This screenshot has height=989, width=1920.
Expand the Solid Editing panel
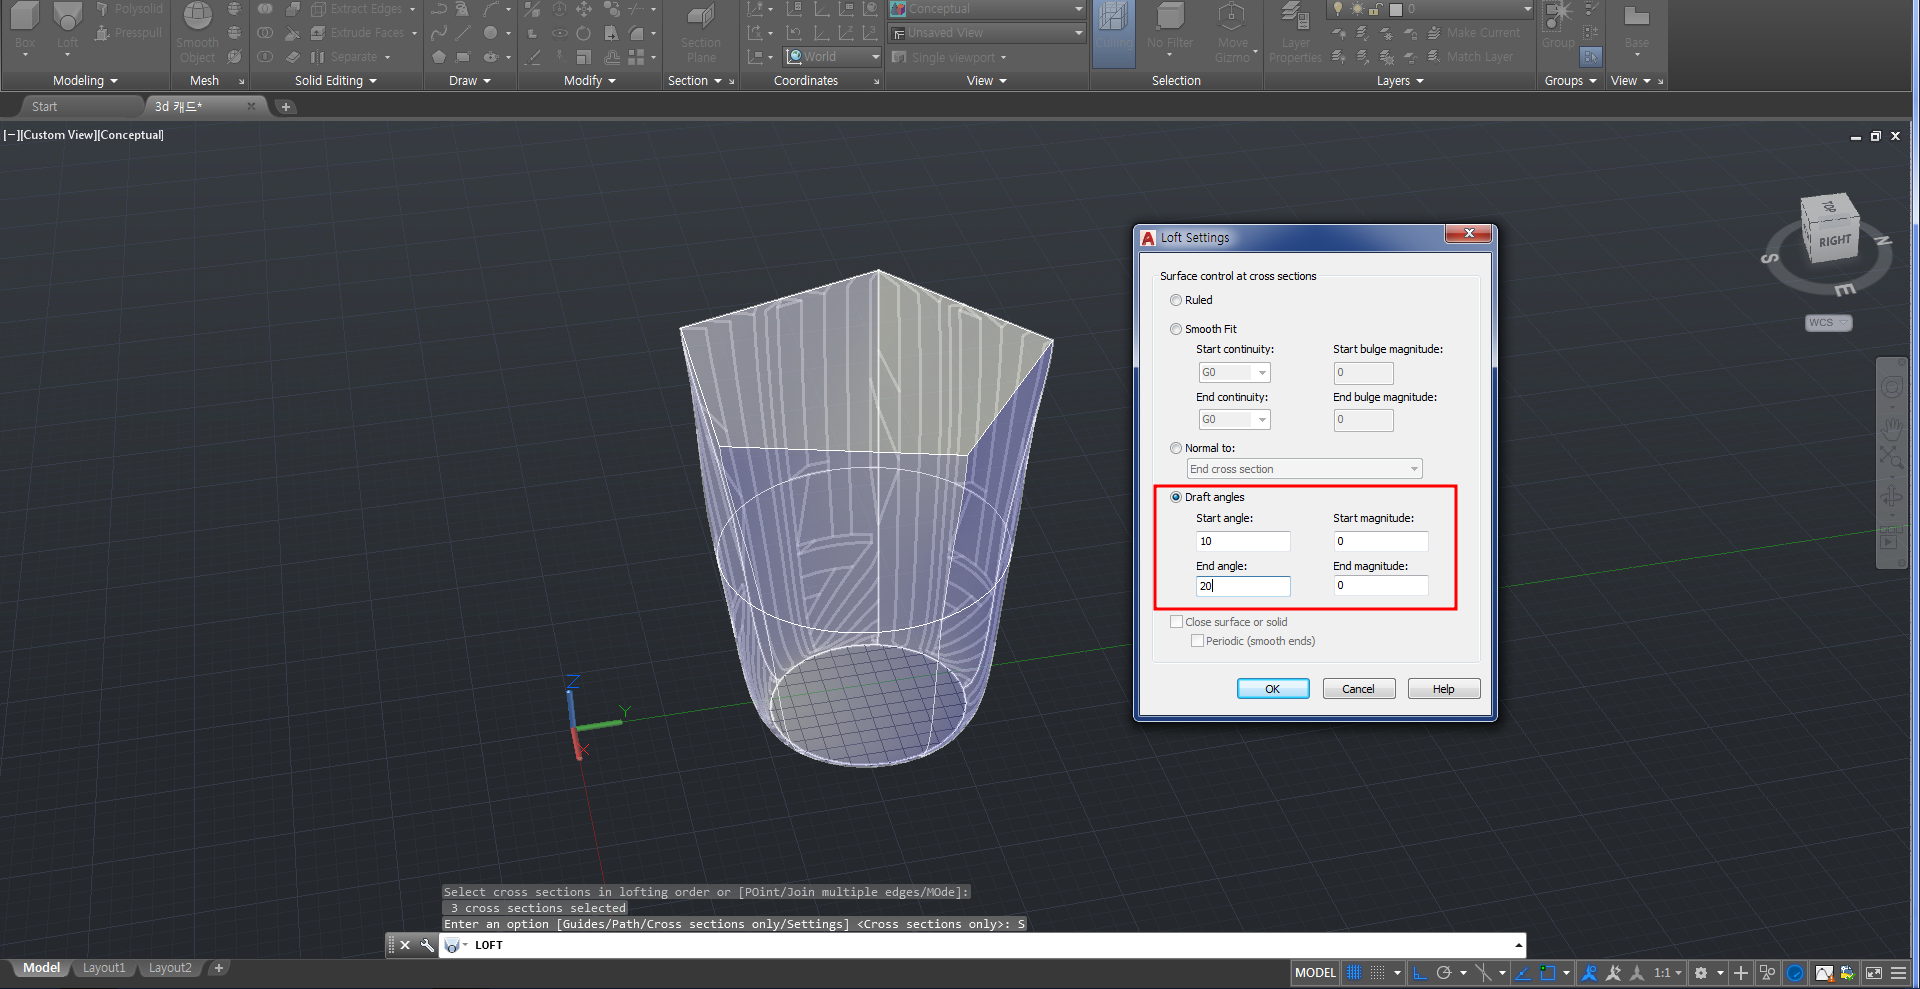pyautogui.click(x=336, y=81)
